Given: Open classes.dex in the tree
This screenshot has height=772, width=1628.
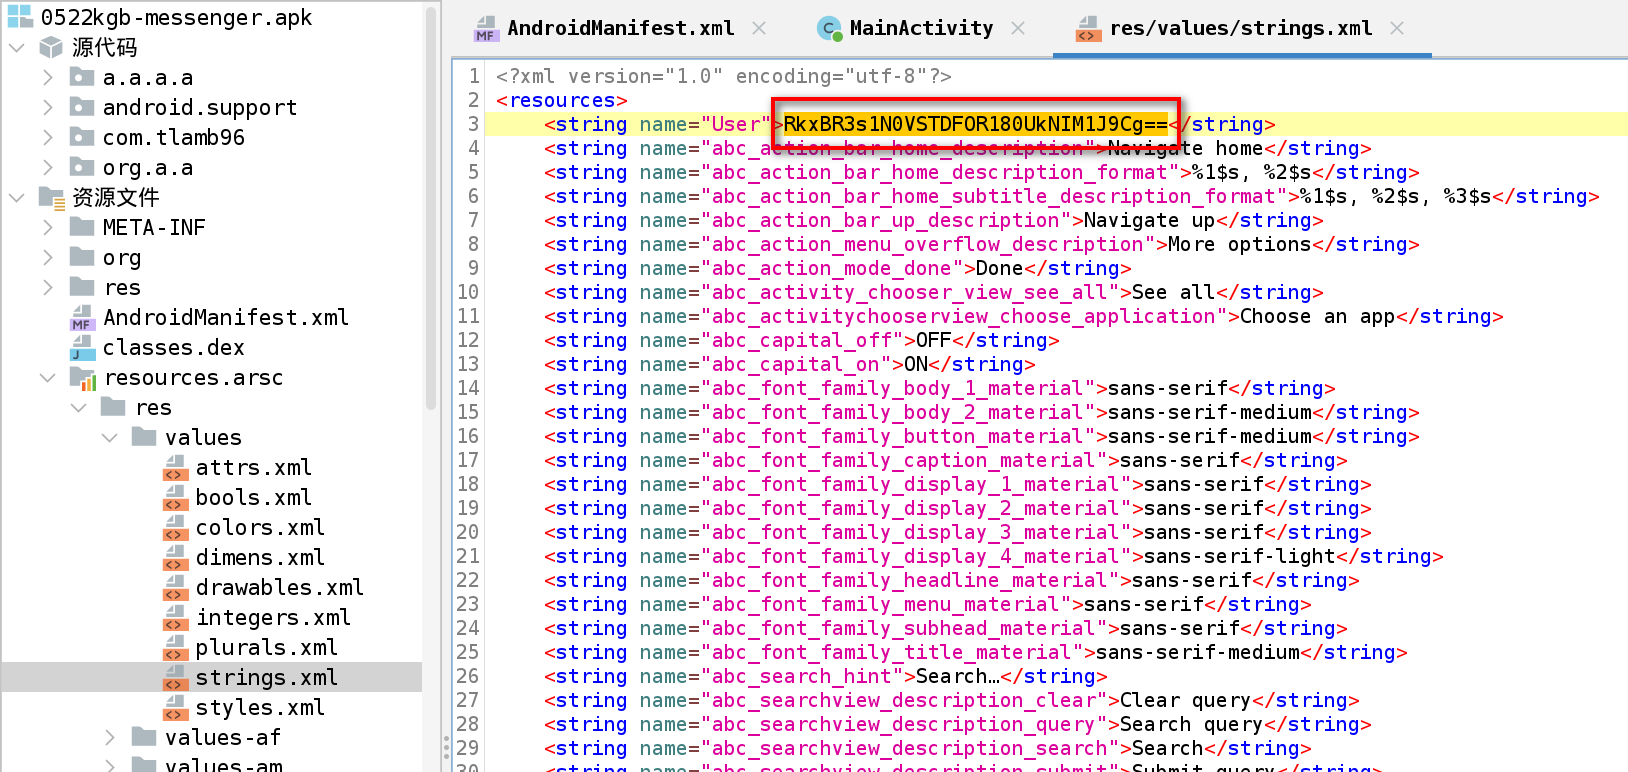Looking at the screenshot, I should 173,347.
